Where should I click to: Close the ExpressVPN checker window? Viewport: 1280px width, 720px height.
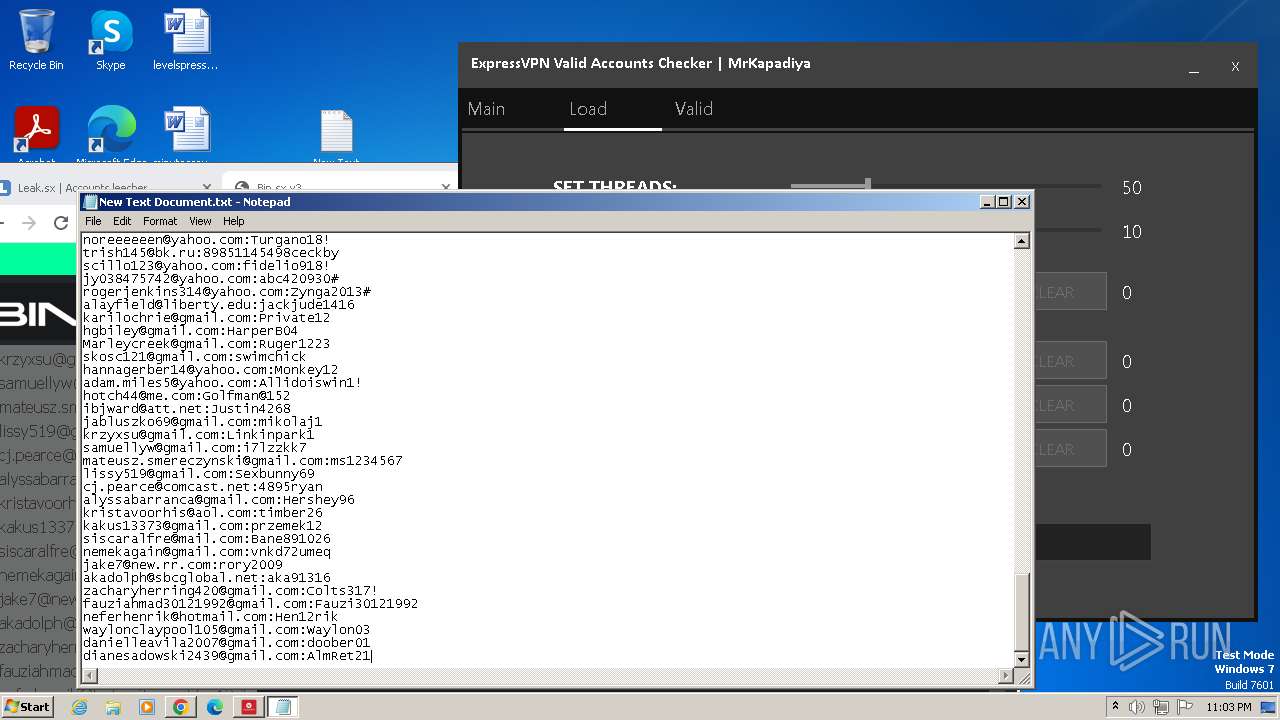(x=1235, y=67)
